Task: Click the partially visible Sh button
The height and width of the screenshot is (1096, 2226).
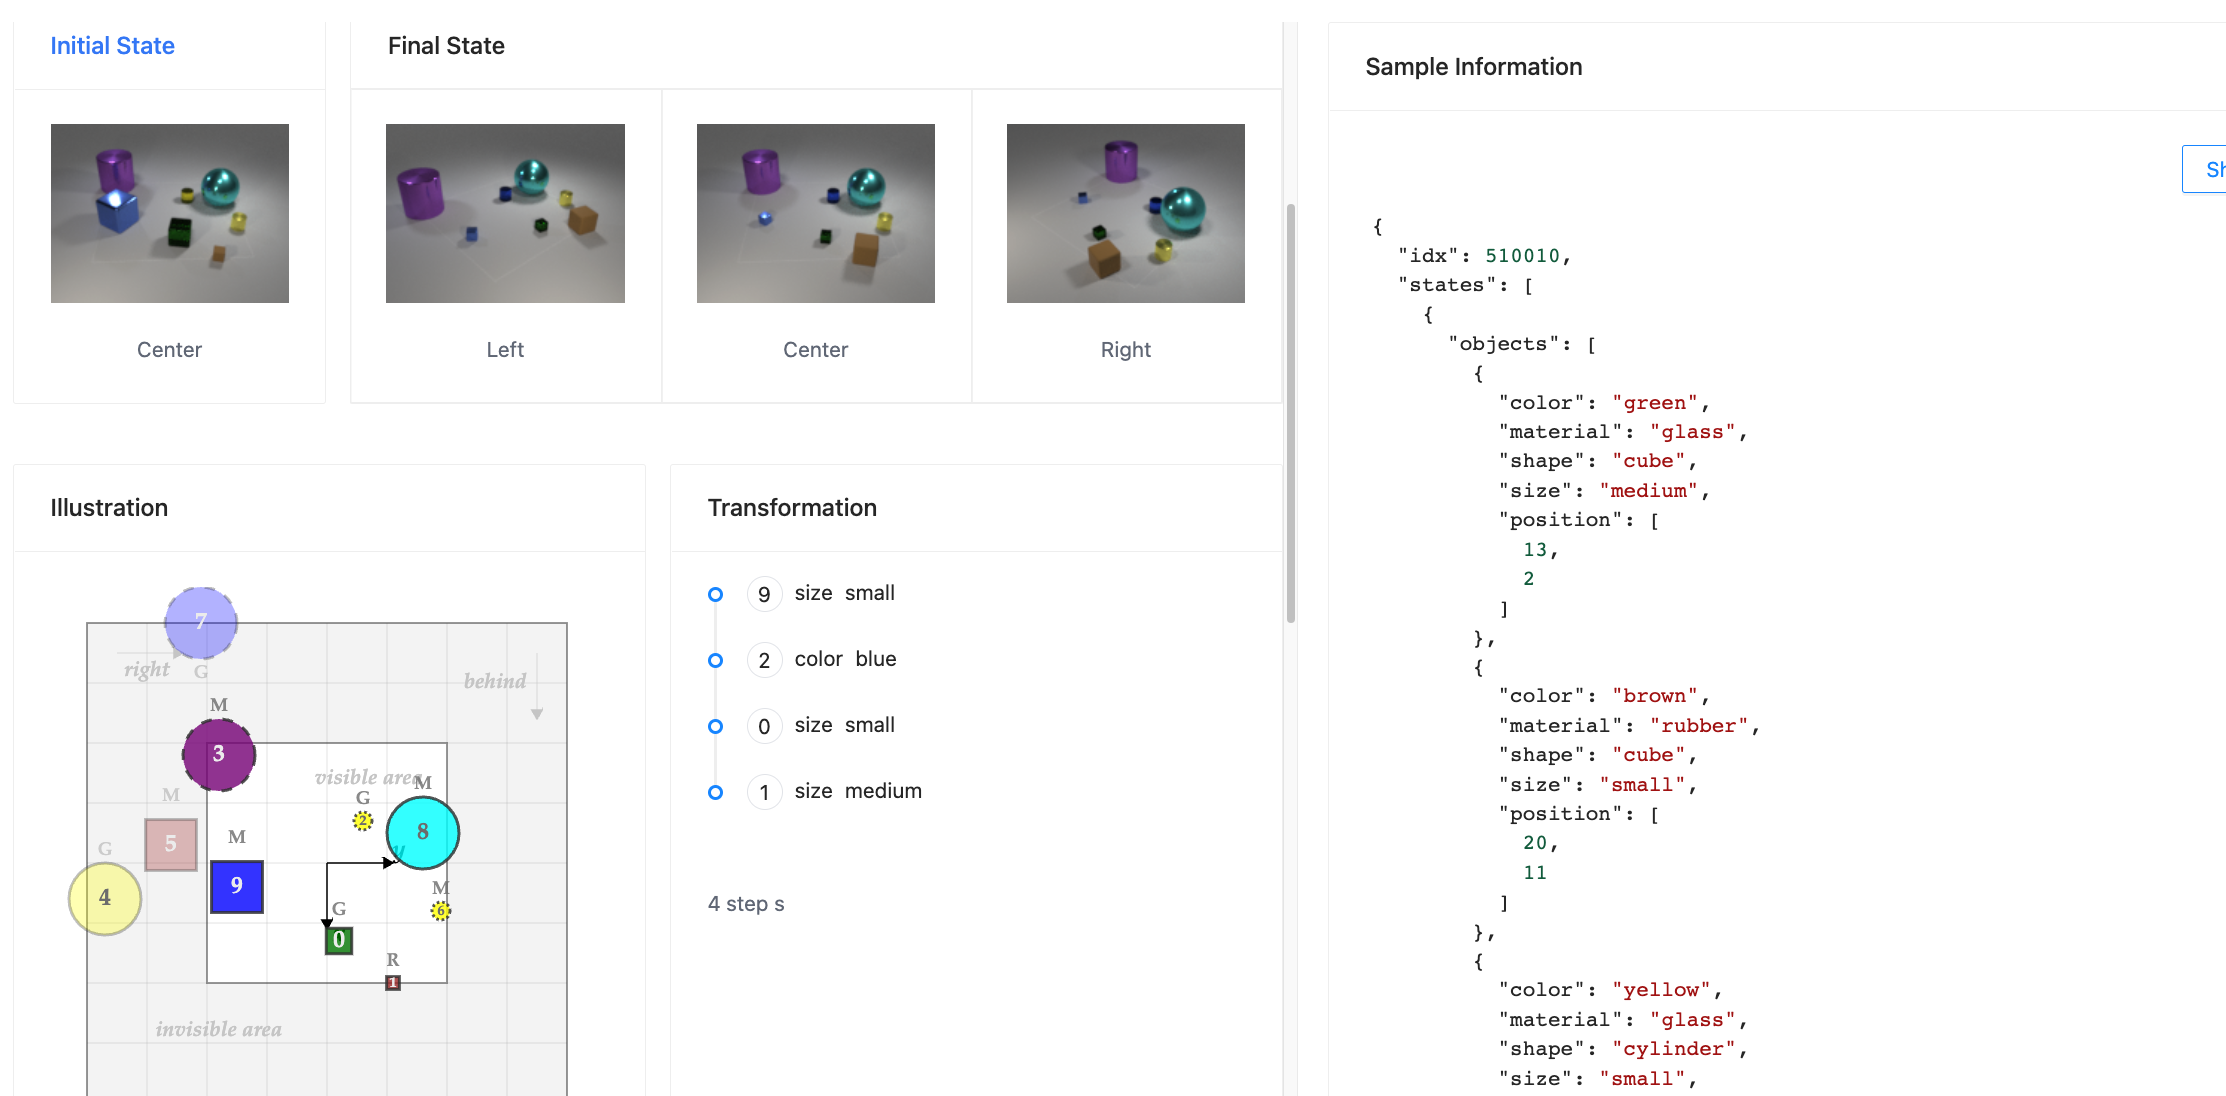Action: 2205,169
